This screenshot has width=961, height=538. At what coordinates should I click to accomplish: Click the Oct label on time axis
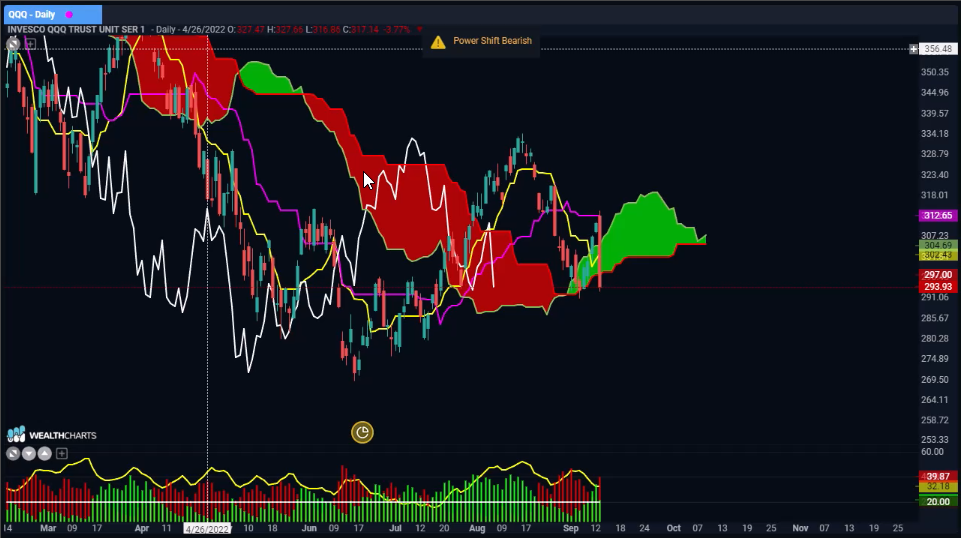(x=674, y=528)
